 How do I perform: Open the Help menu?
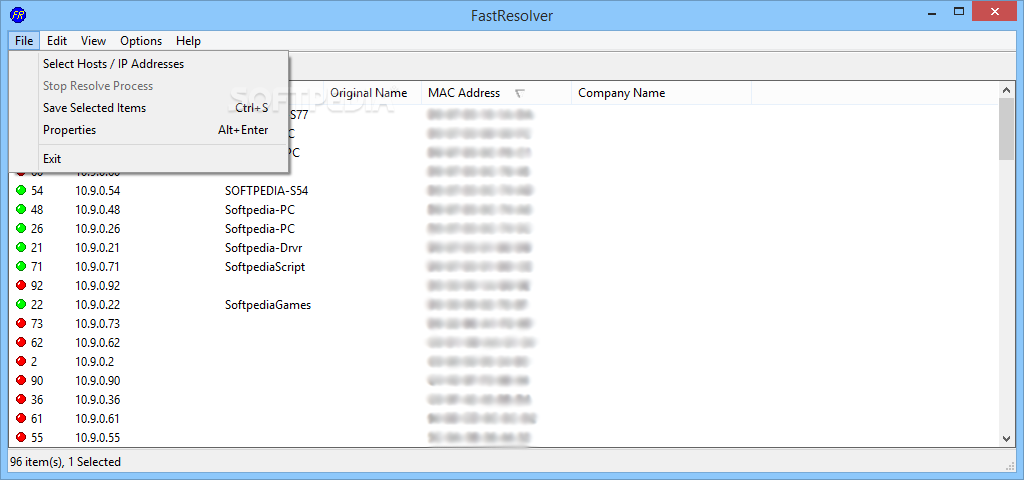(x=188, y=40)
